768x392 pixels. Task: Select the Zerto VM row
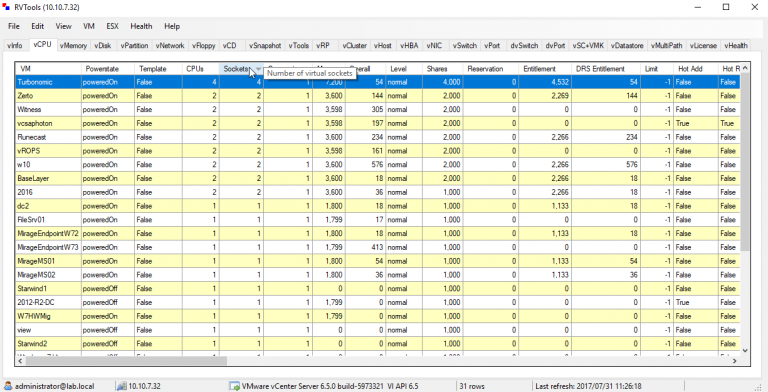point(377,96)
